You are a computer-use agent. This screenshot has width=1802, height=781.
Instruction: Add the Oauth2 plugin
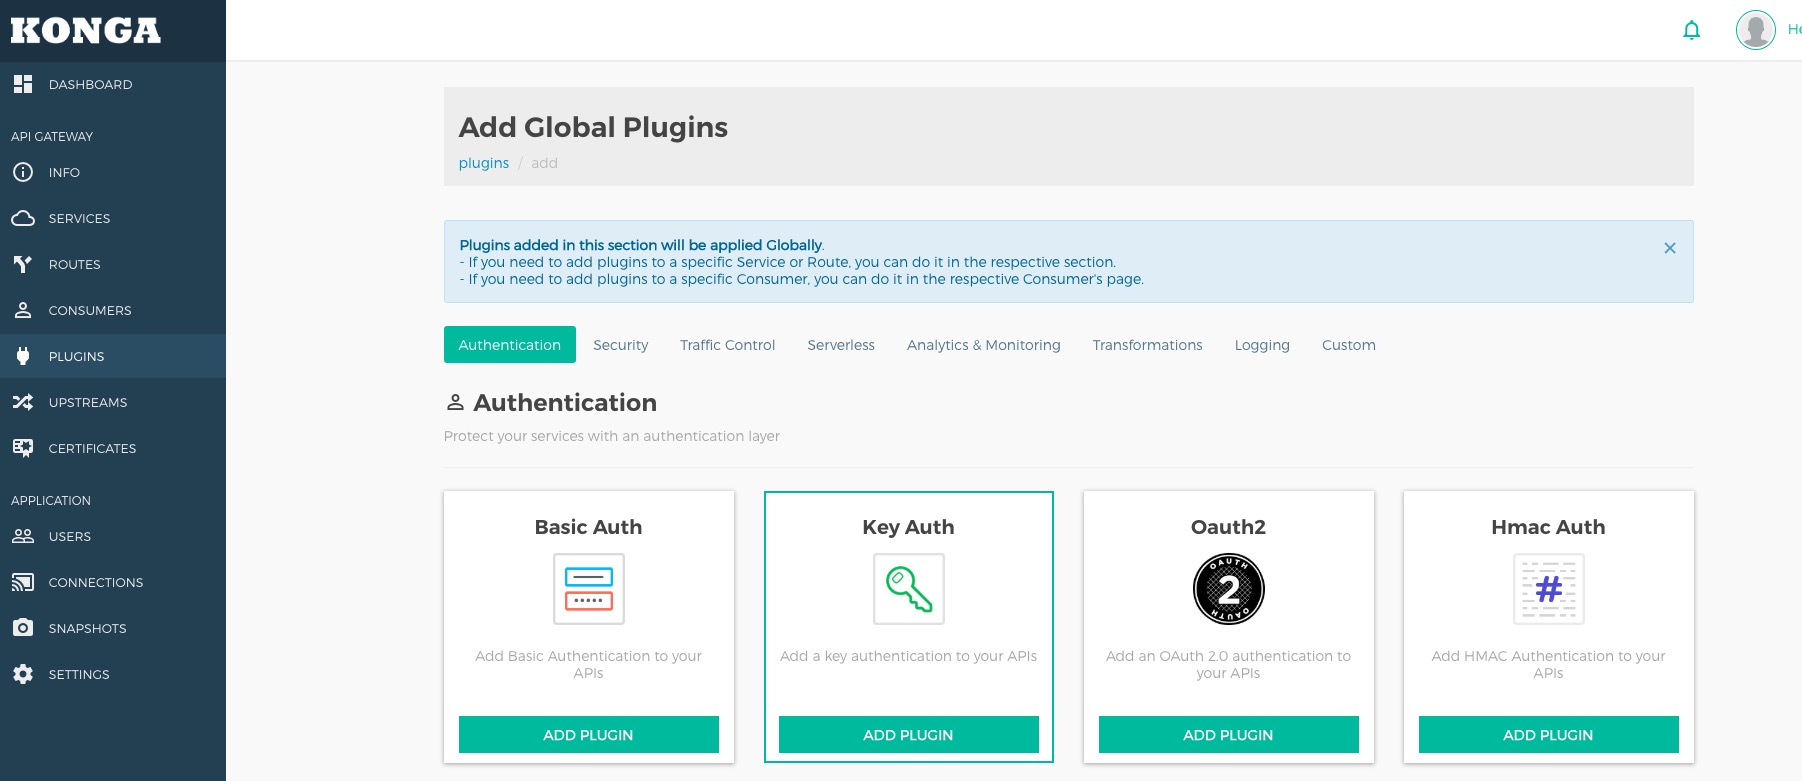tap(1229, 735)
